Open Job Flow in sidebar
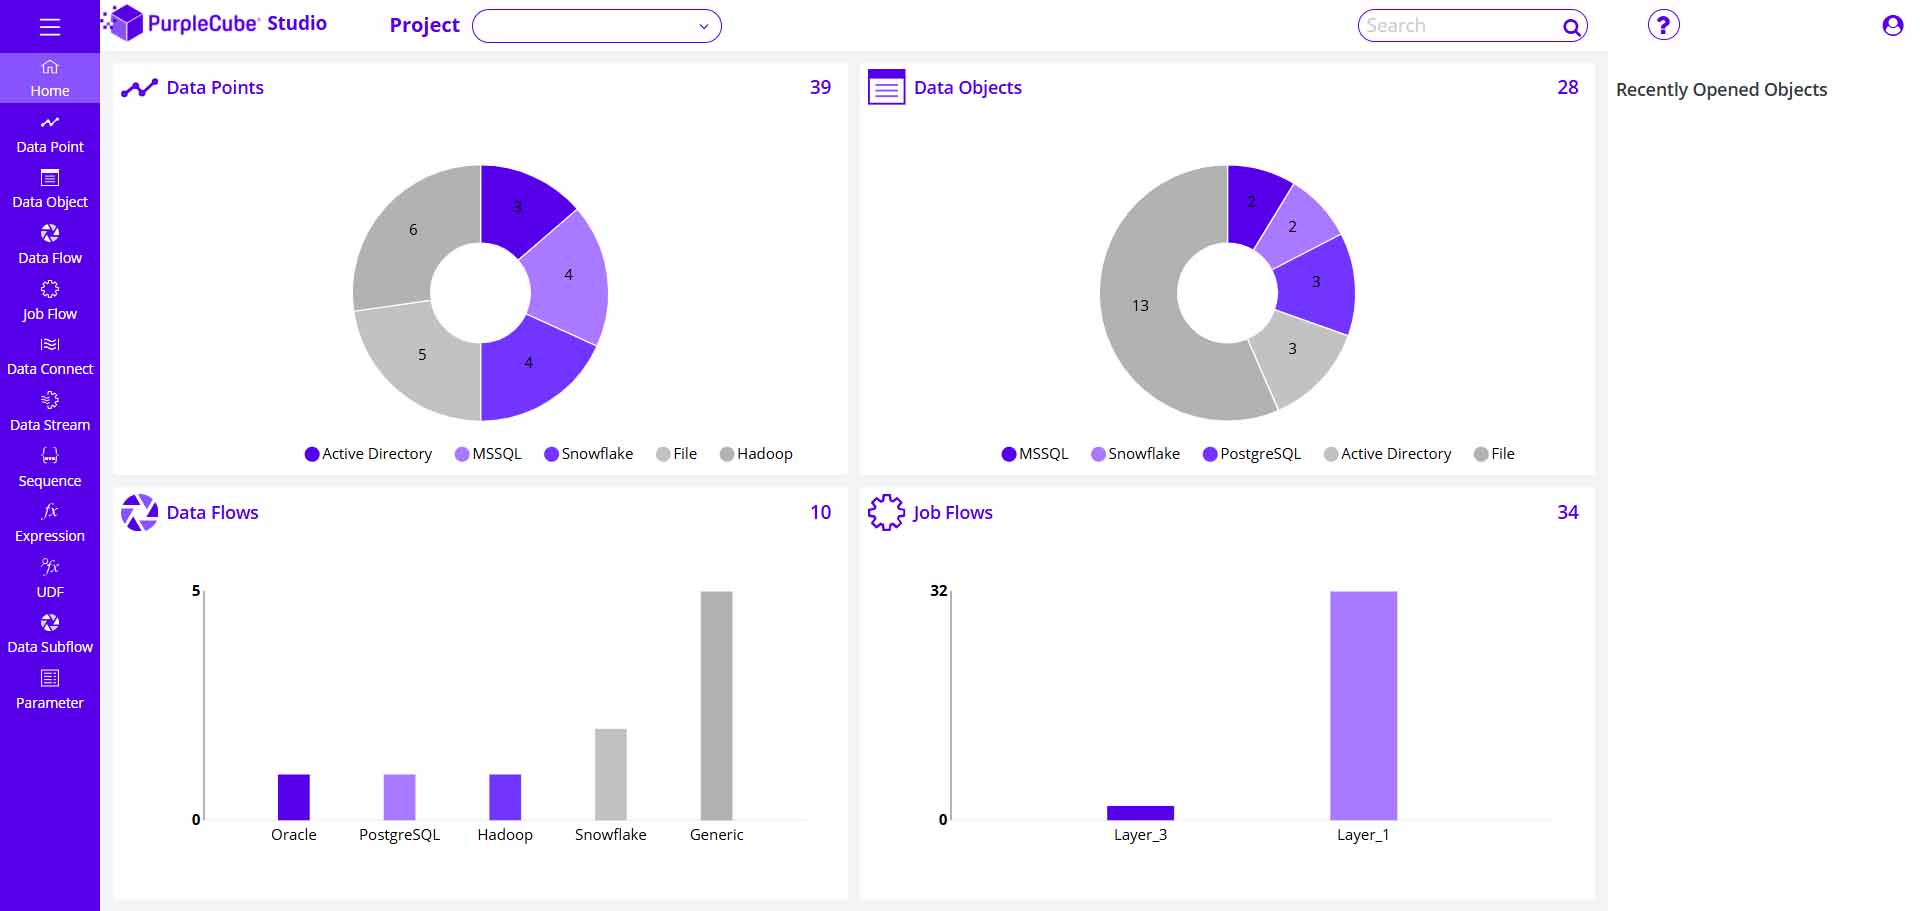 click(x=50, y=301)
